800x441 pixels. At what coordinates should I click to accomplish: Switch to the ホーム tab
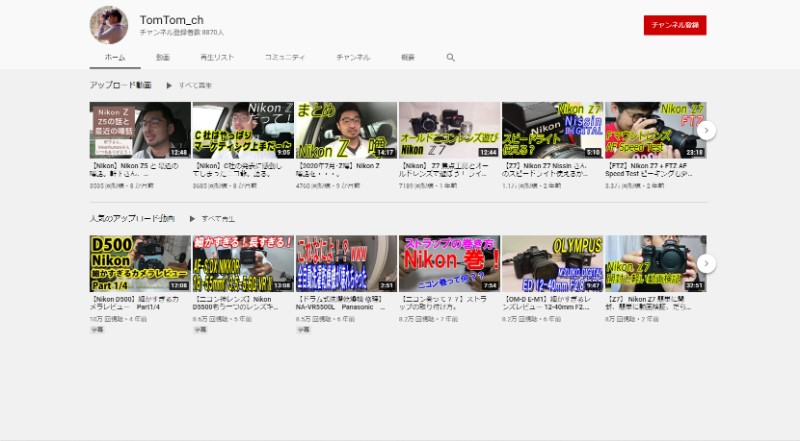coord(115,57)
